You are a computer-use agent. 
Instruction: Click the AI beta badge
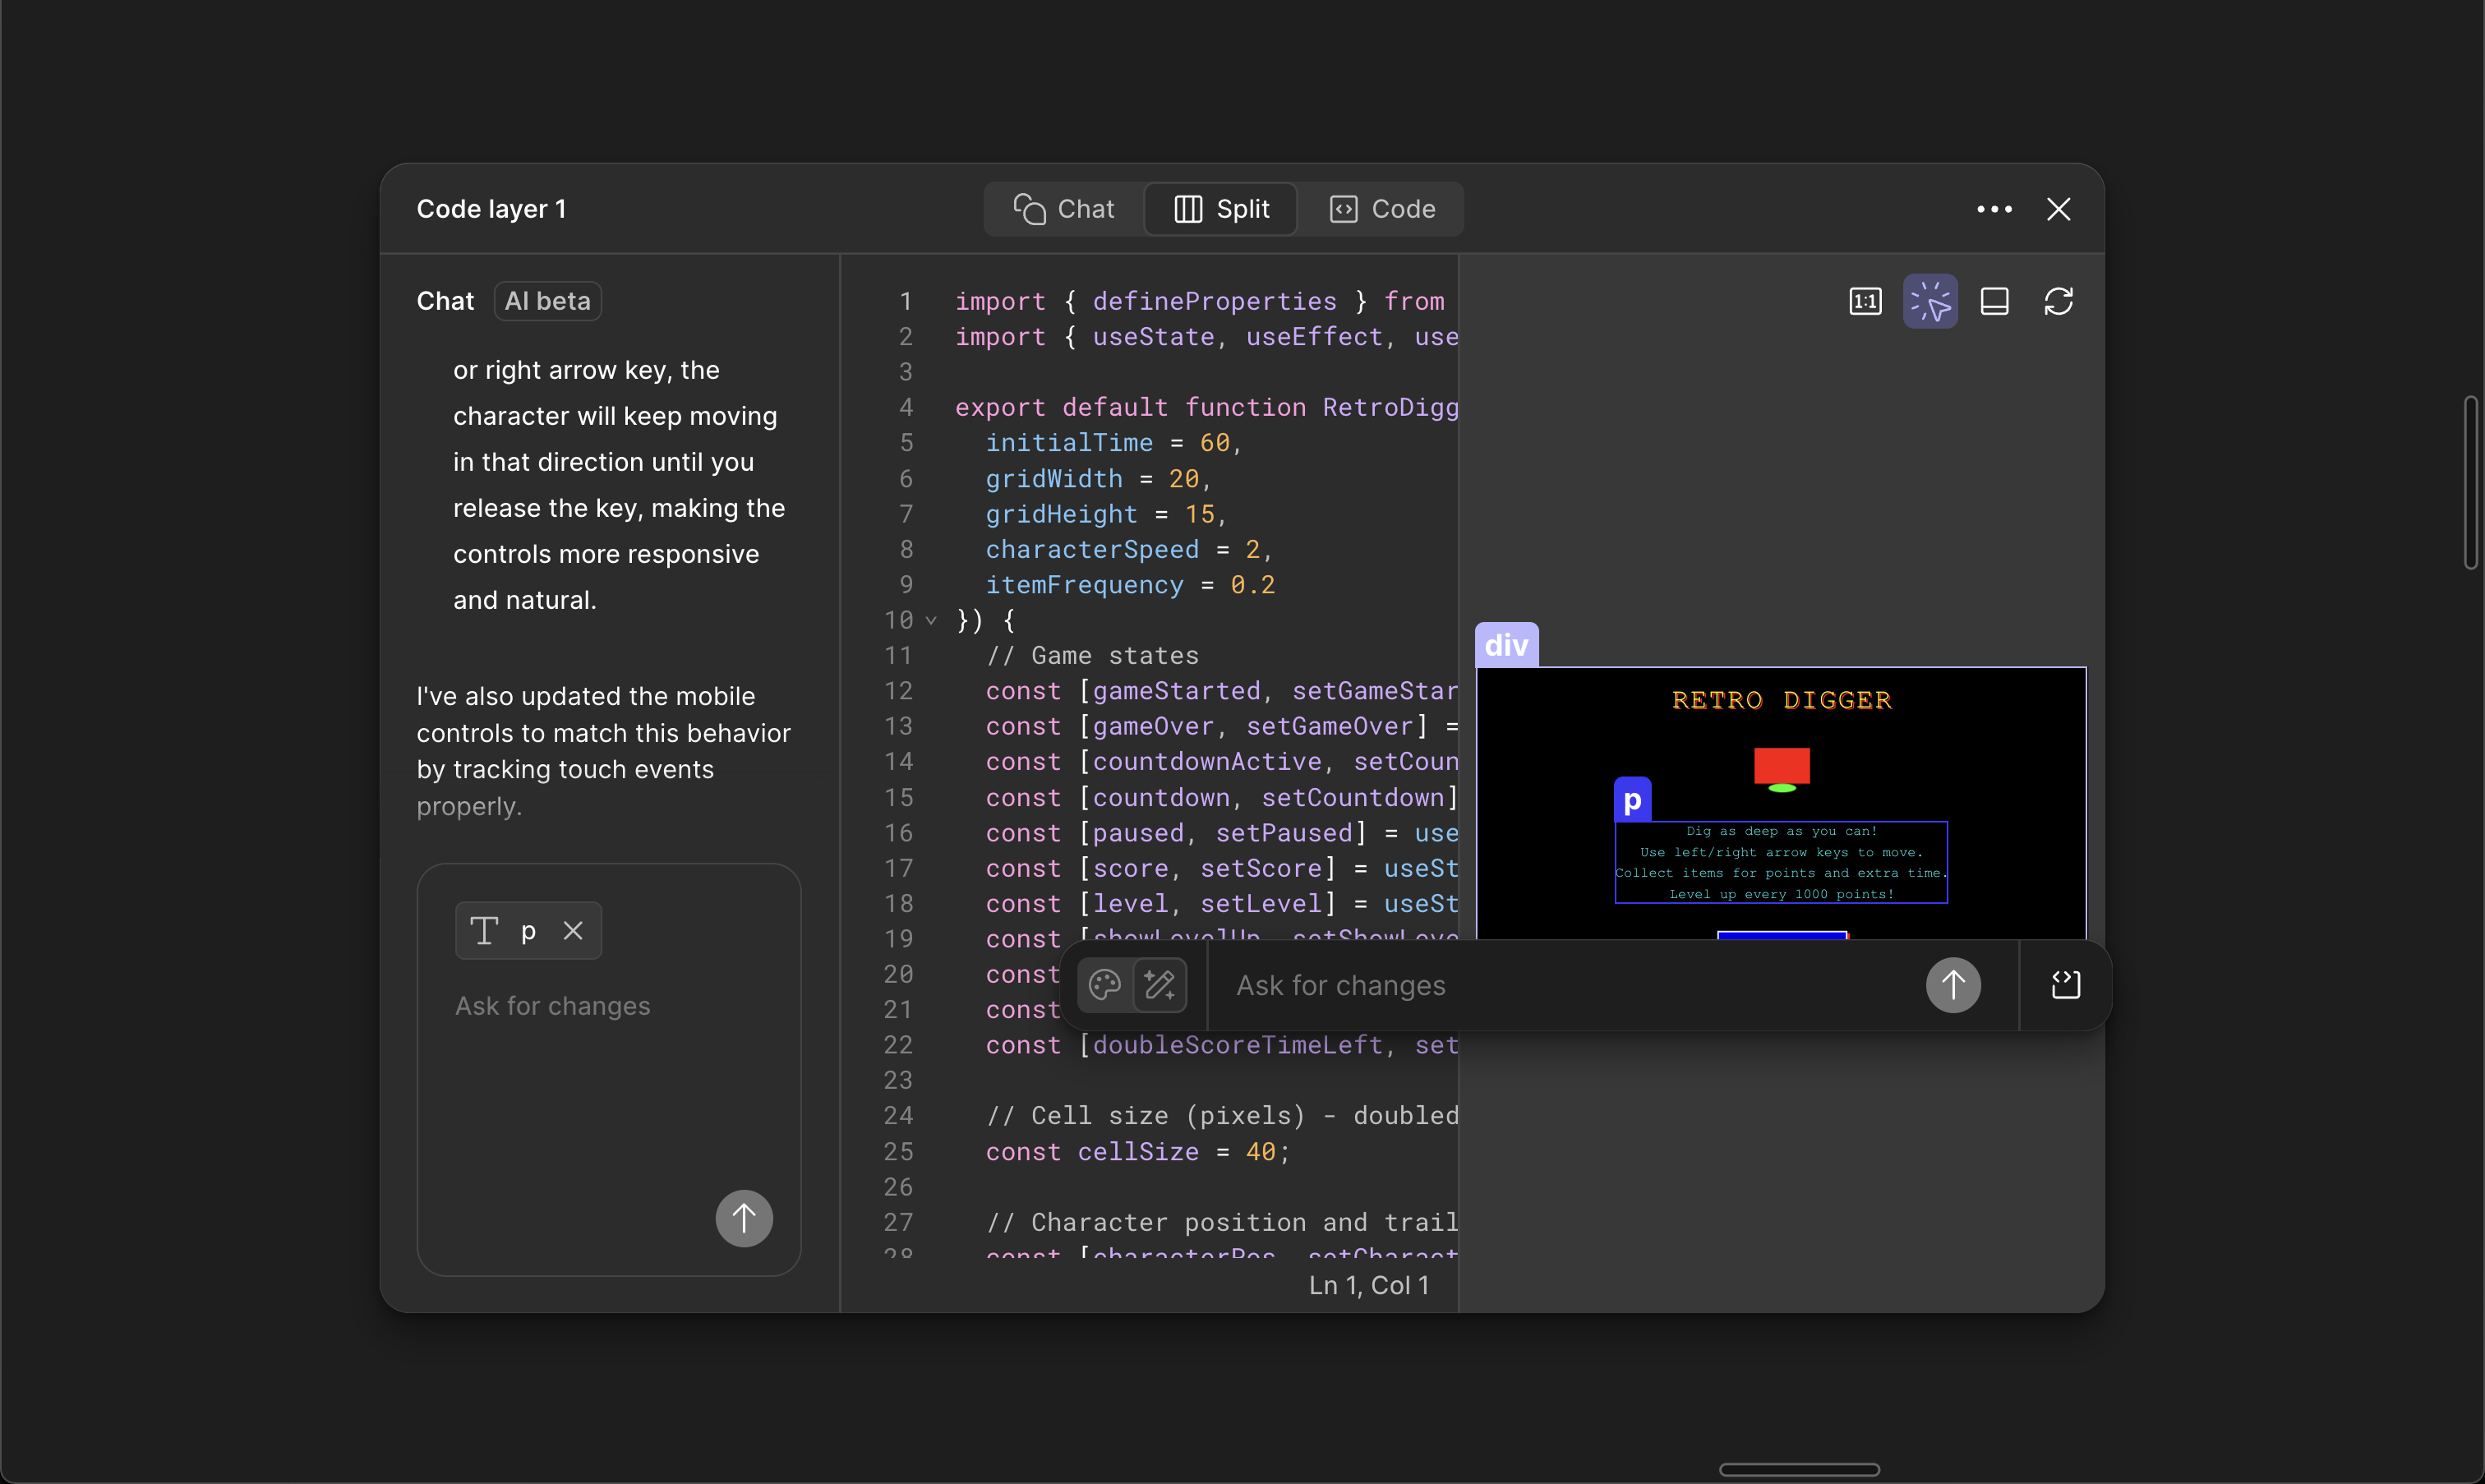[548, 301]
